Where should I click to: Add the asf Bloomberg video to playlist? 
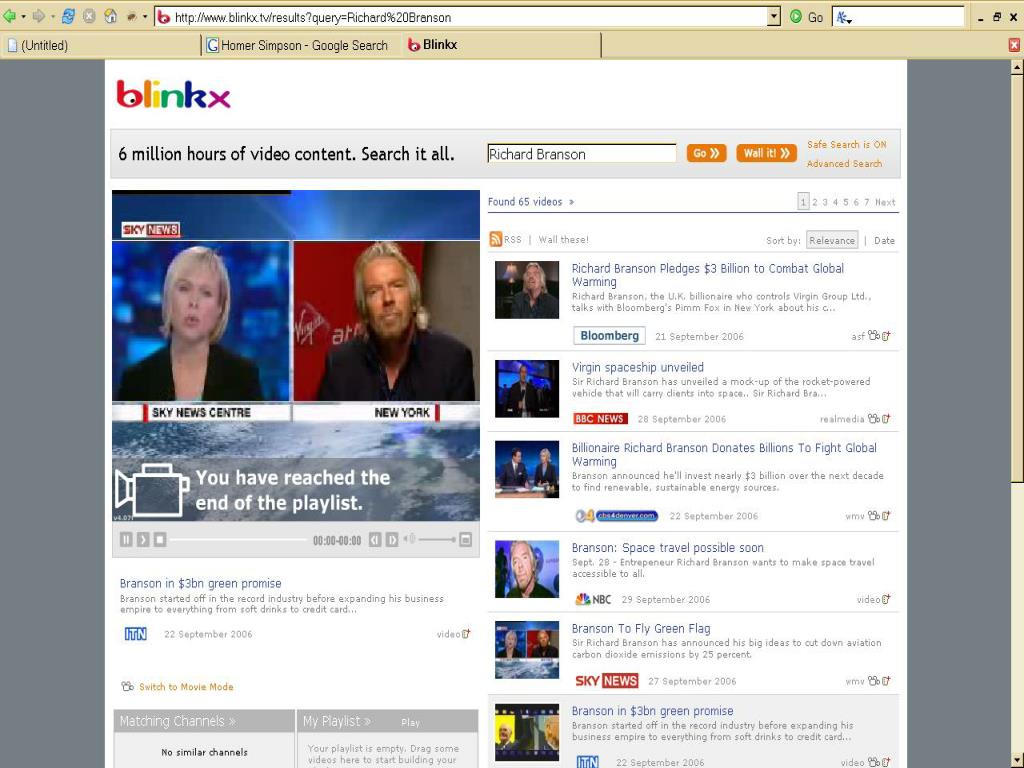(x=886, y=336)
